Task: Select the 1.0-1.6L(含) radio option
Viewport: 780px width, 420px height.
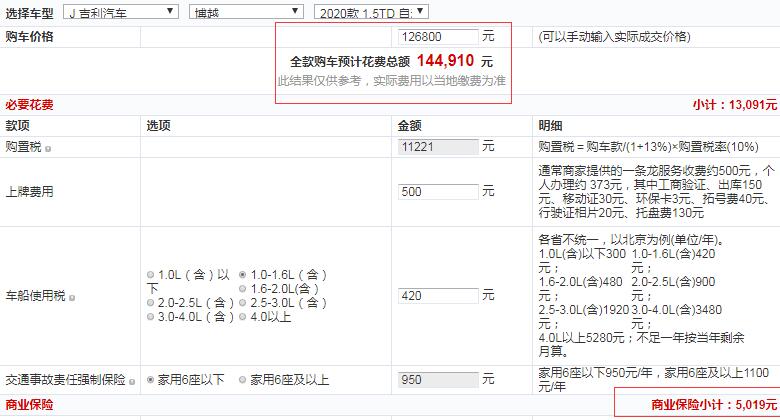Action: coord(243,275)
